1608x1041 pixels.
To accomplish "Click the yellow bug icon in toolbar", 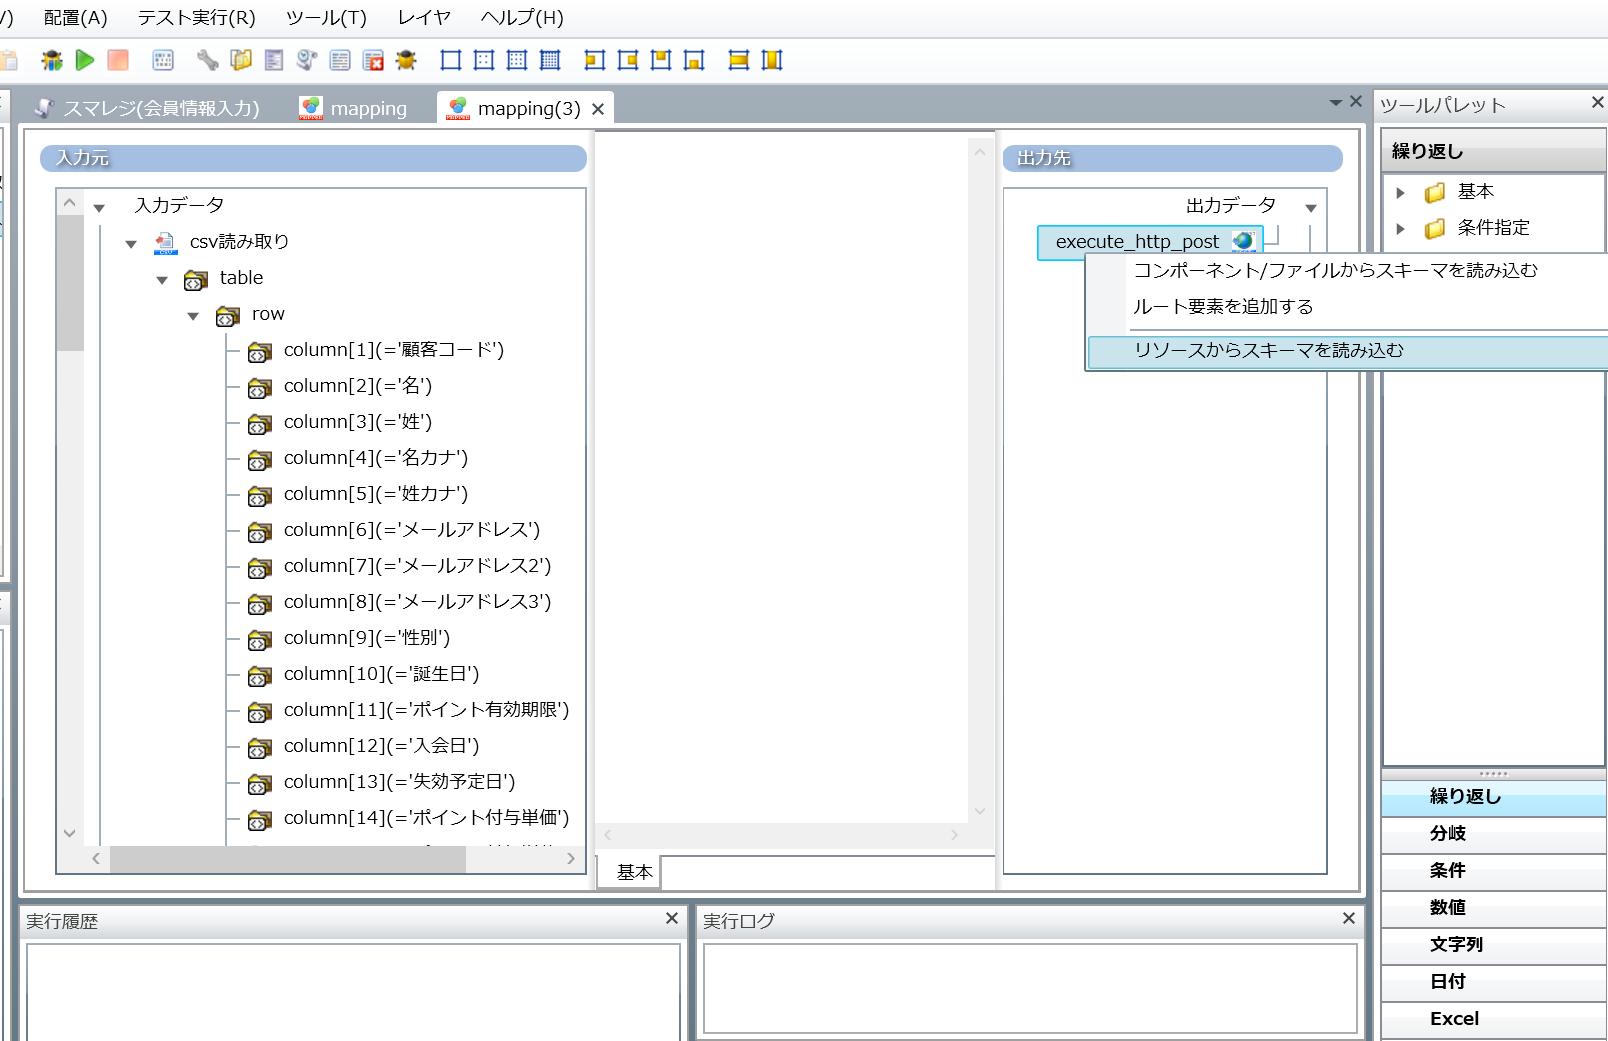I will click(406, 60).
